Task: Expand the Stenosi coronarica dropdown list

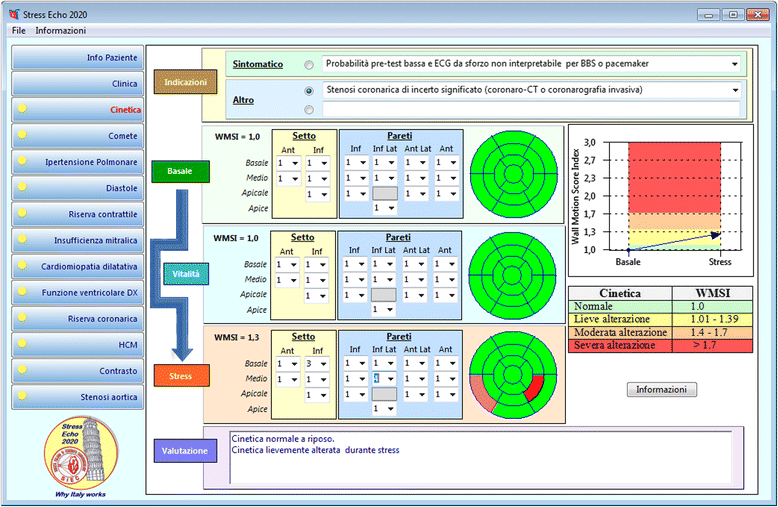Action: (733, 90)
